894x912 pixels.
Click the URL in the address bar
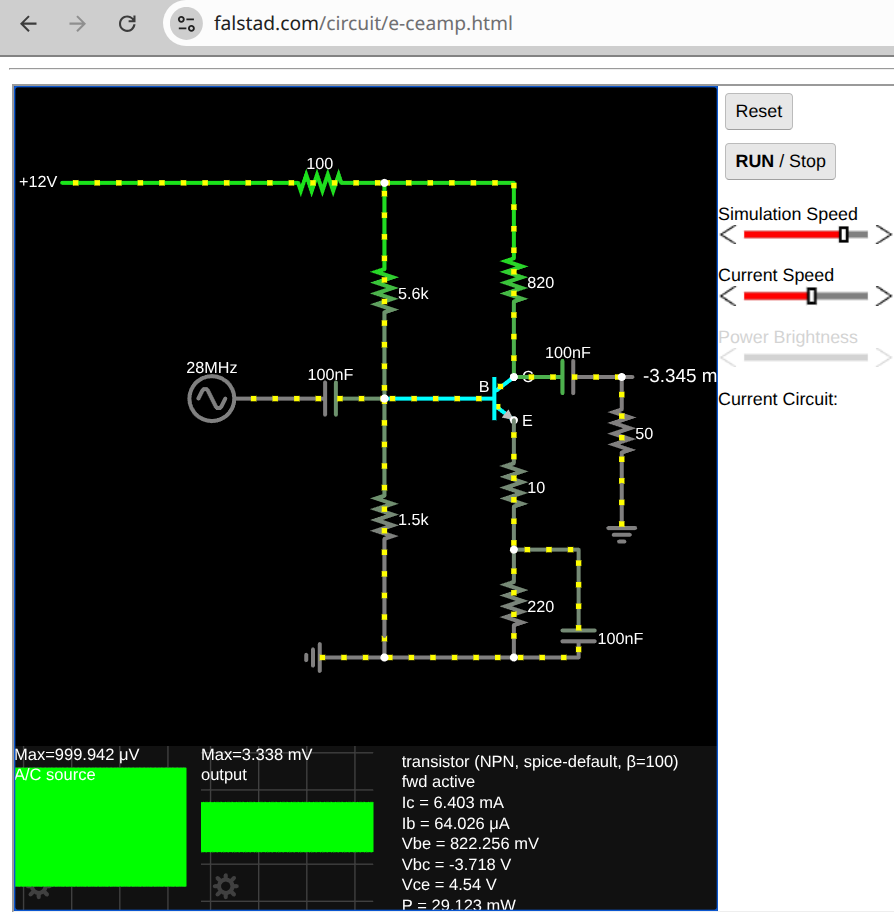tap(363, 23)
